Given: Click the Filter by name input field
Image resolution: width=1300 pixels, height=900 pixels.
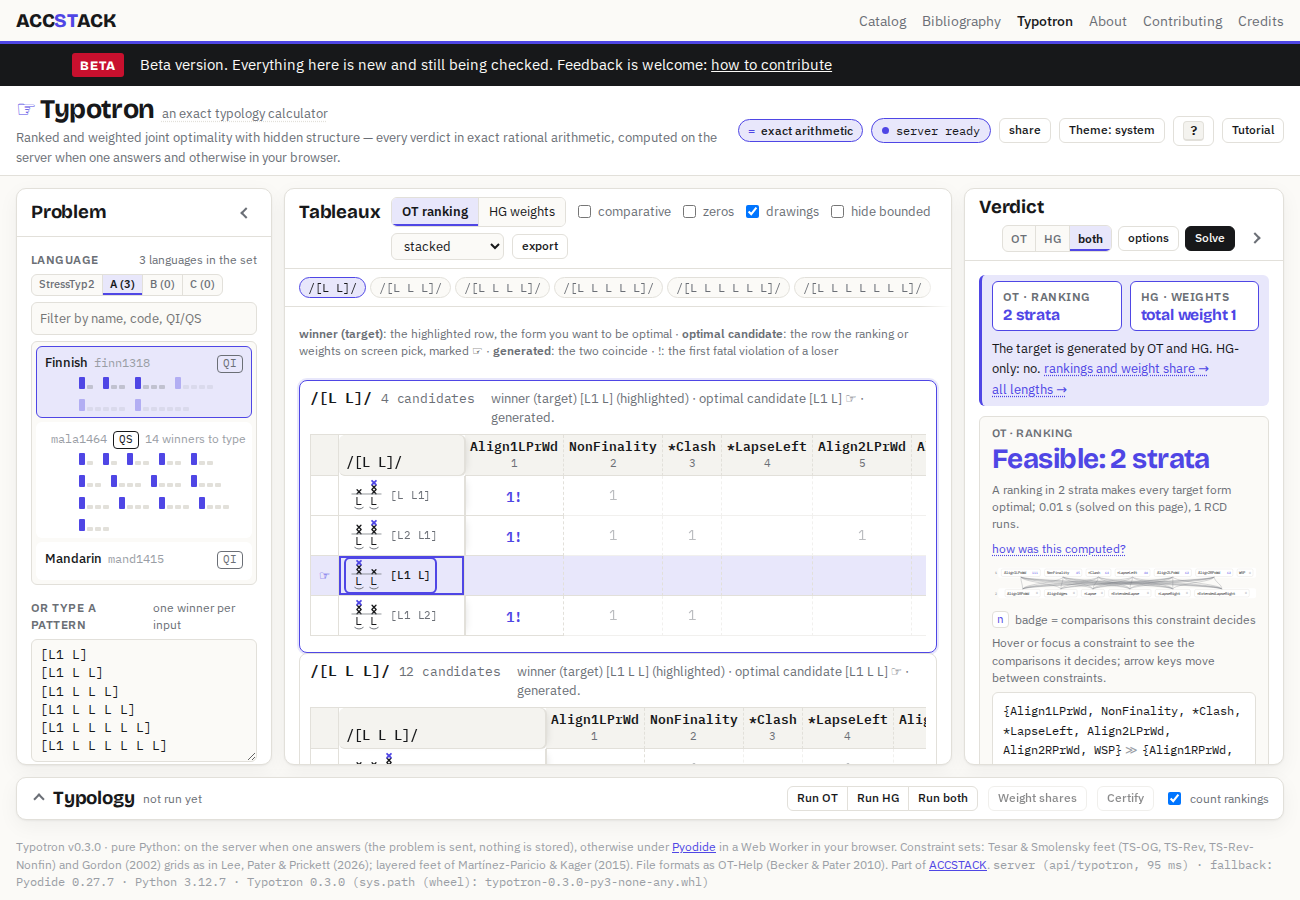Looking at the screenshot, I should tap(144, 319).
